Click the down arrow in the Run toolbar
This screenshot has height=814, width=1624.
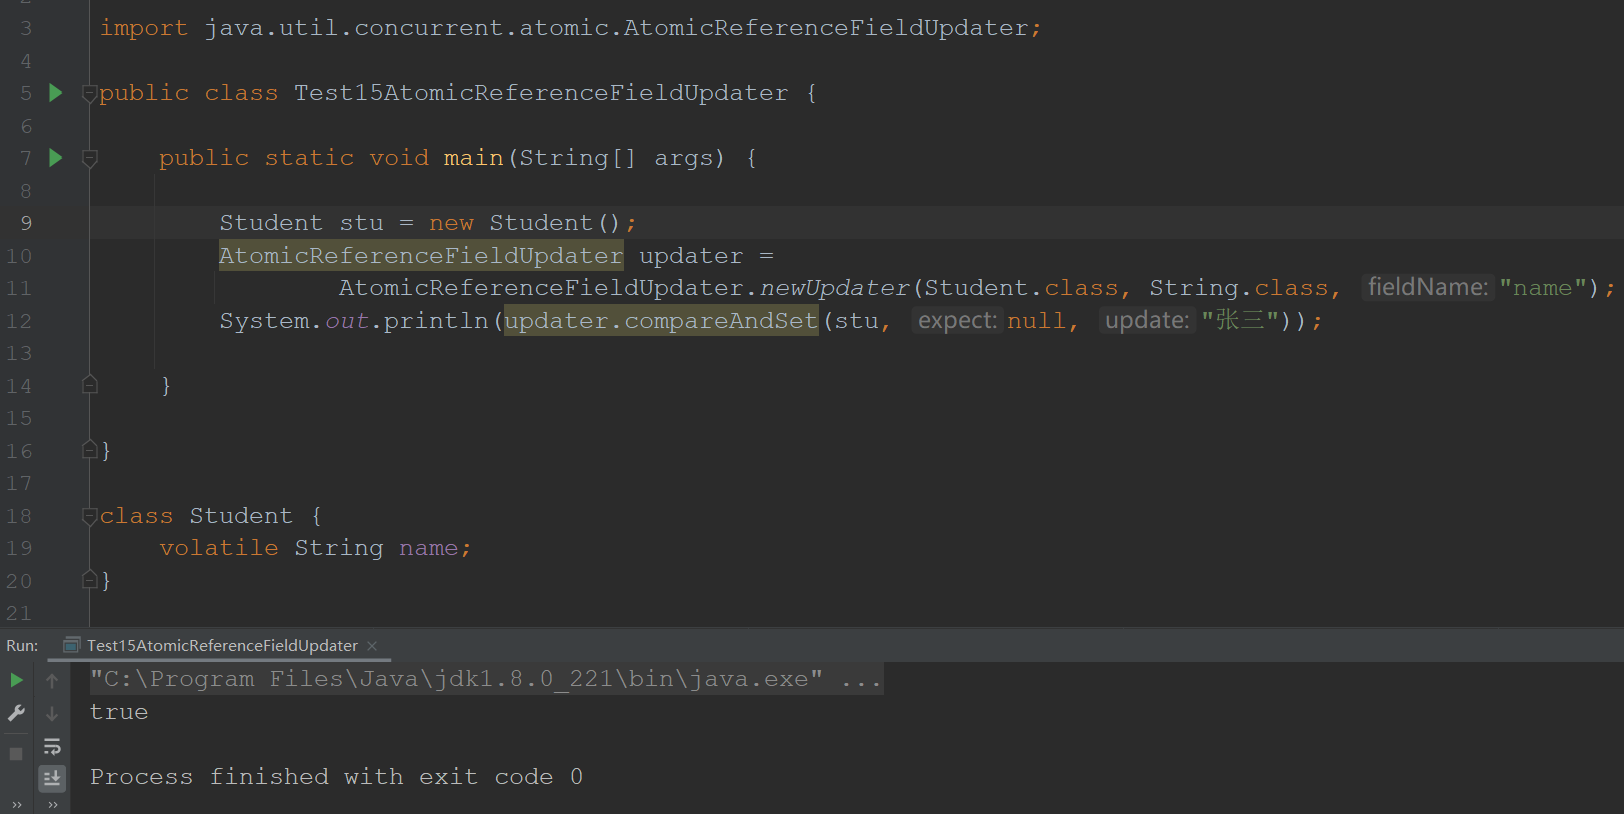click(52, 713)
